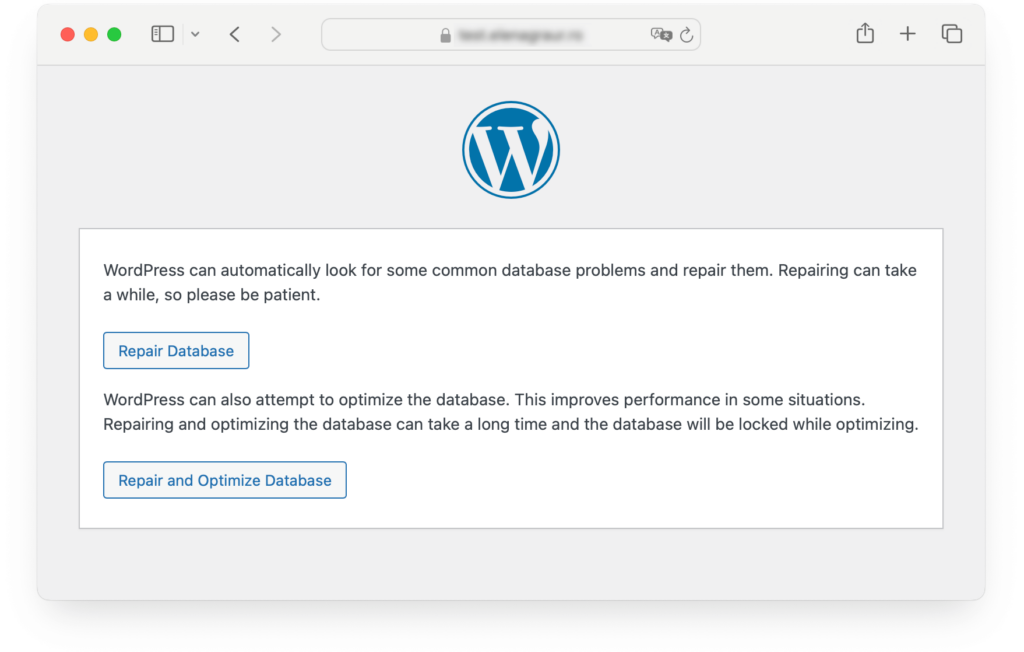
Task: Click Repair and Optimize Database button
Action: point(225,480)
